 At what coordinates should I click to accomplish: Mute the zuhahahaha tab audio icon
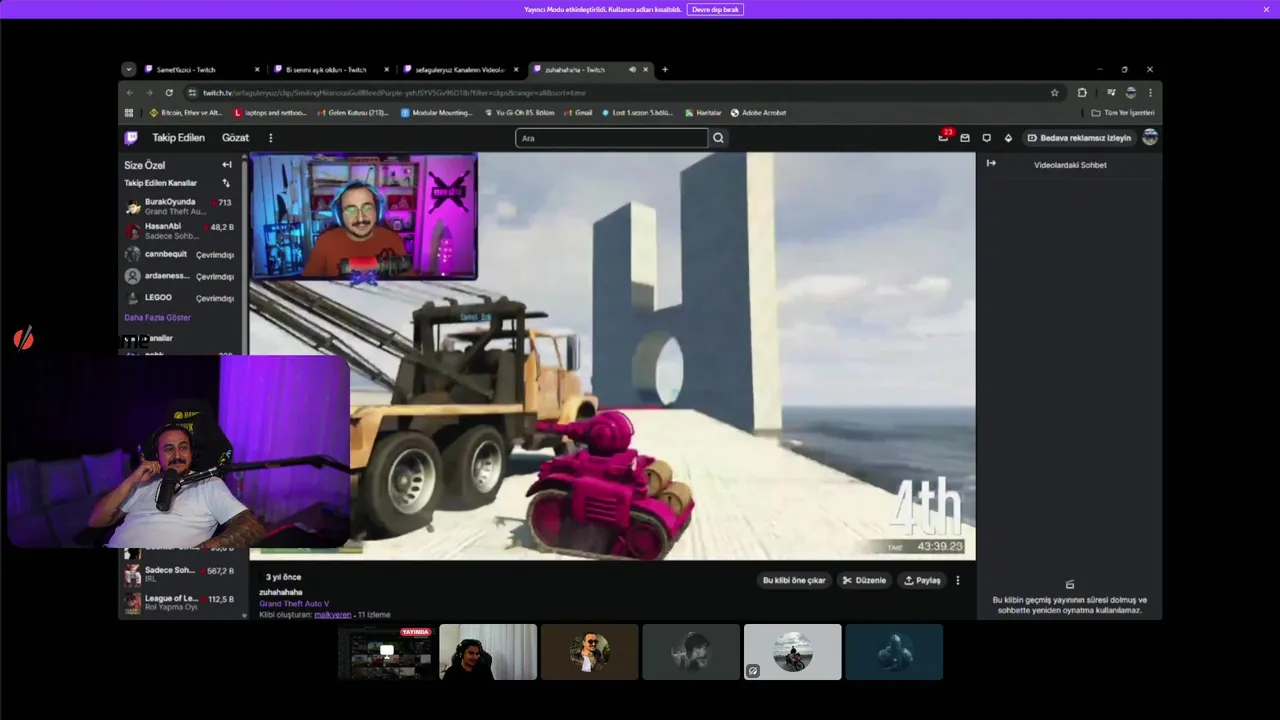[x=632, y=70]
